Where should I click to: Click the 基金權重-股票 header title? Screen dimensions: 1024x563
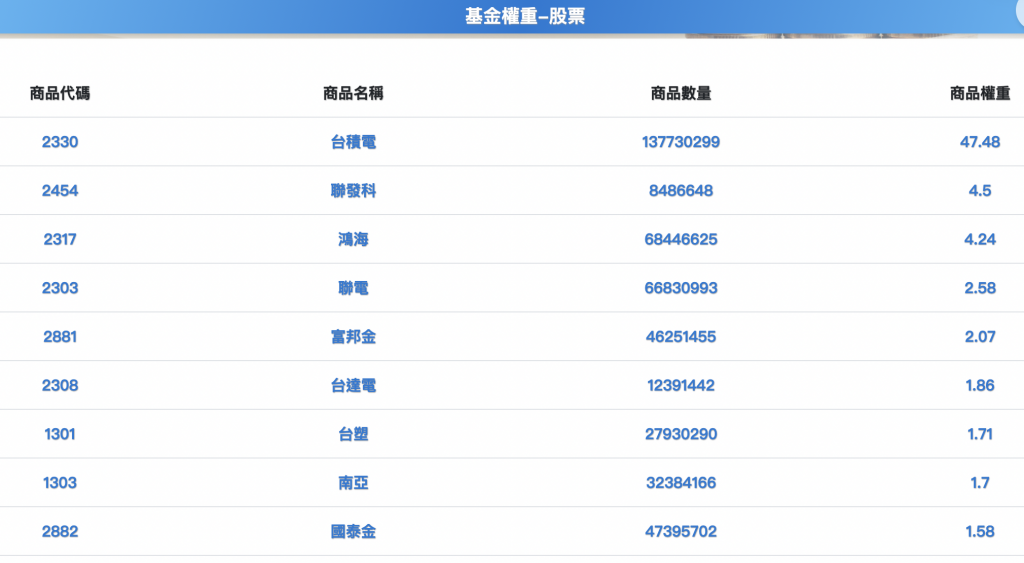[x=524, y=16]
